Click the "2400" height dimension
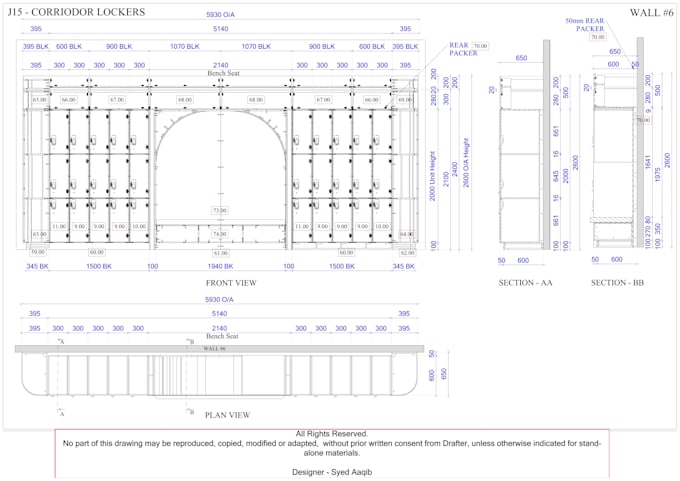680x481 pixels. [454, 169]
